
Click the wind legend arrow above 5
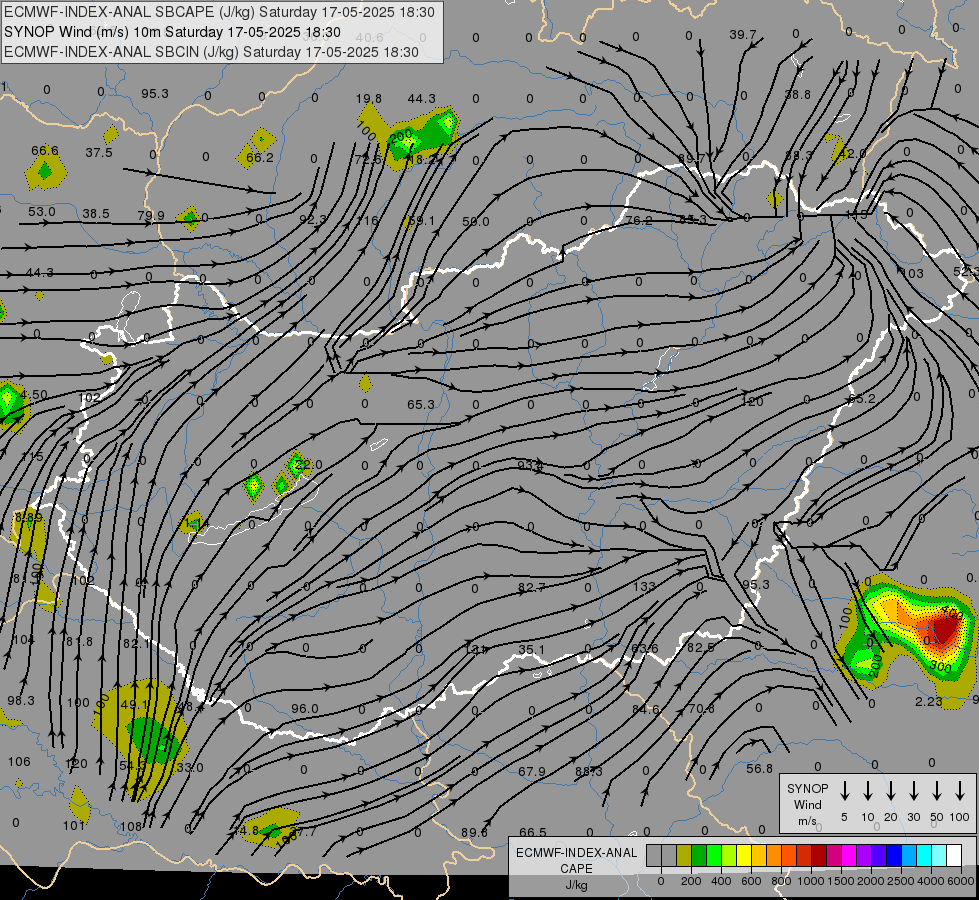(x=844, y=791)
